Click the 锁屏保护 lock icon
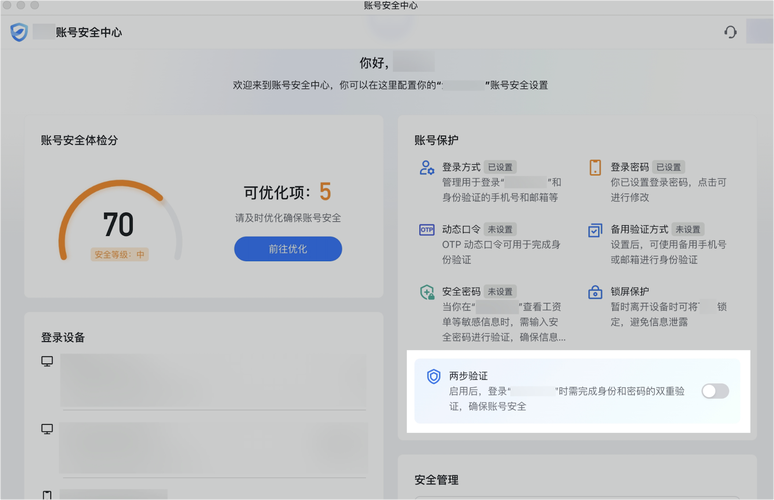This screenshot has width=774, height=500. tap(595, 292)
